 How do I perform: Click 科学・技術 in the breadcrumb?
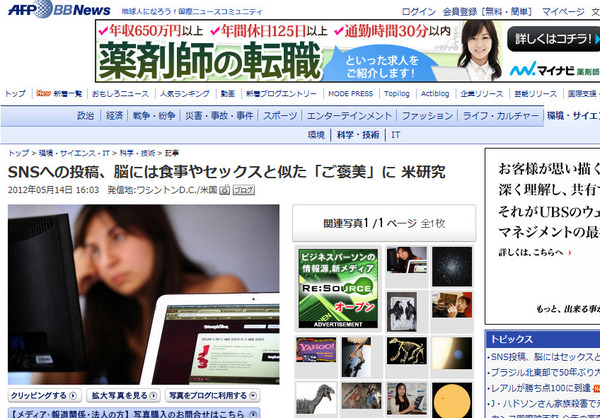pyautogui.click(x=137, y=153)
